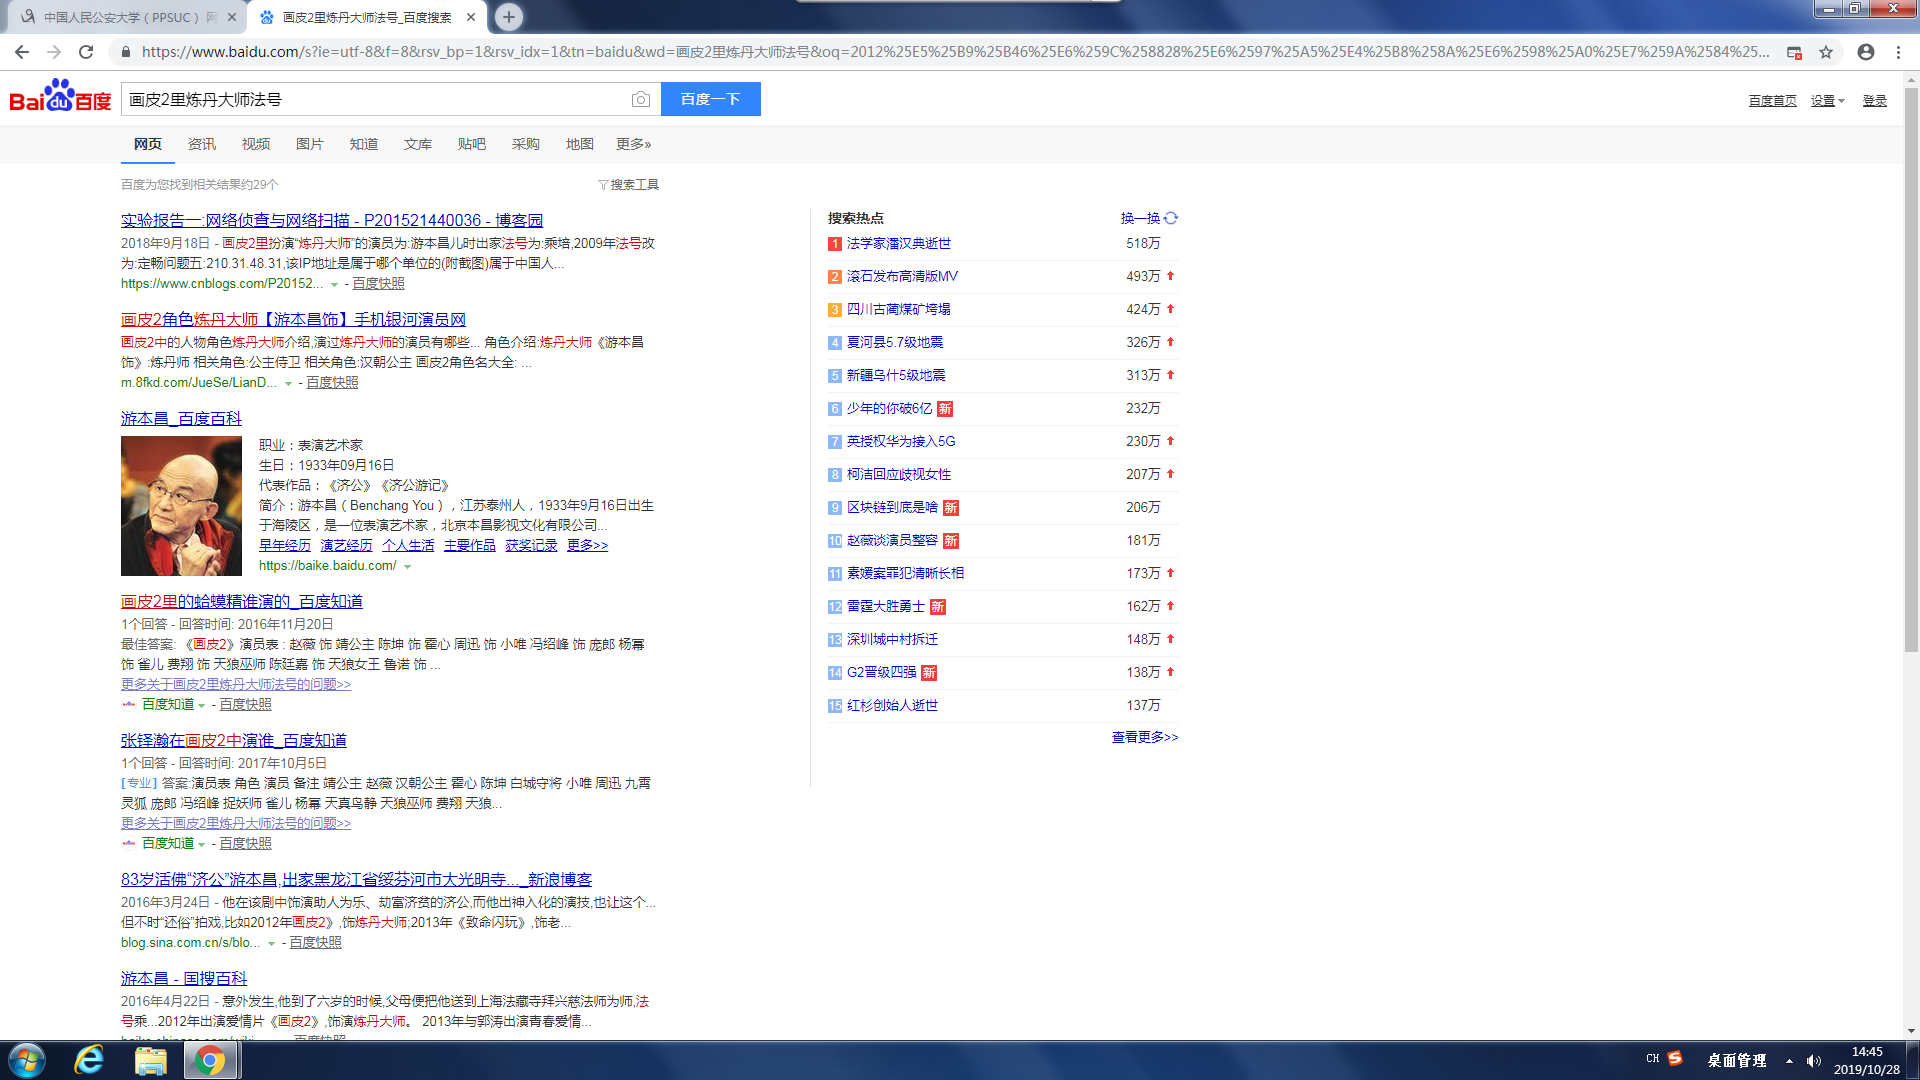Expand arrow beside baike.baidu.com URL
This screenshot has height=1080, width=1920.
coord(408,567)
